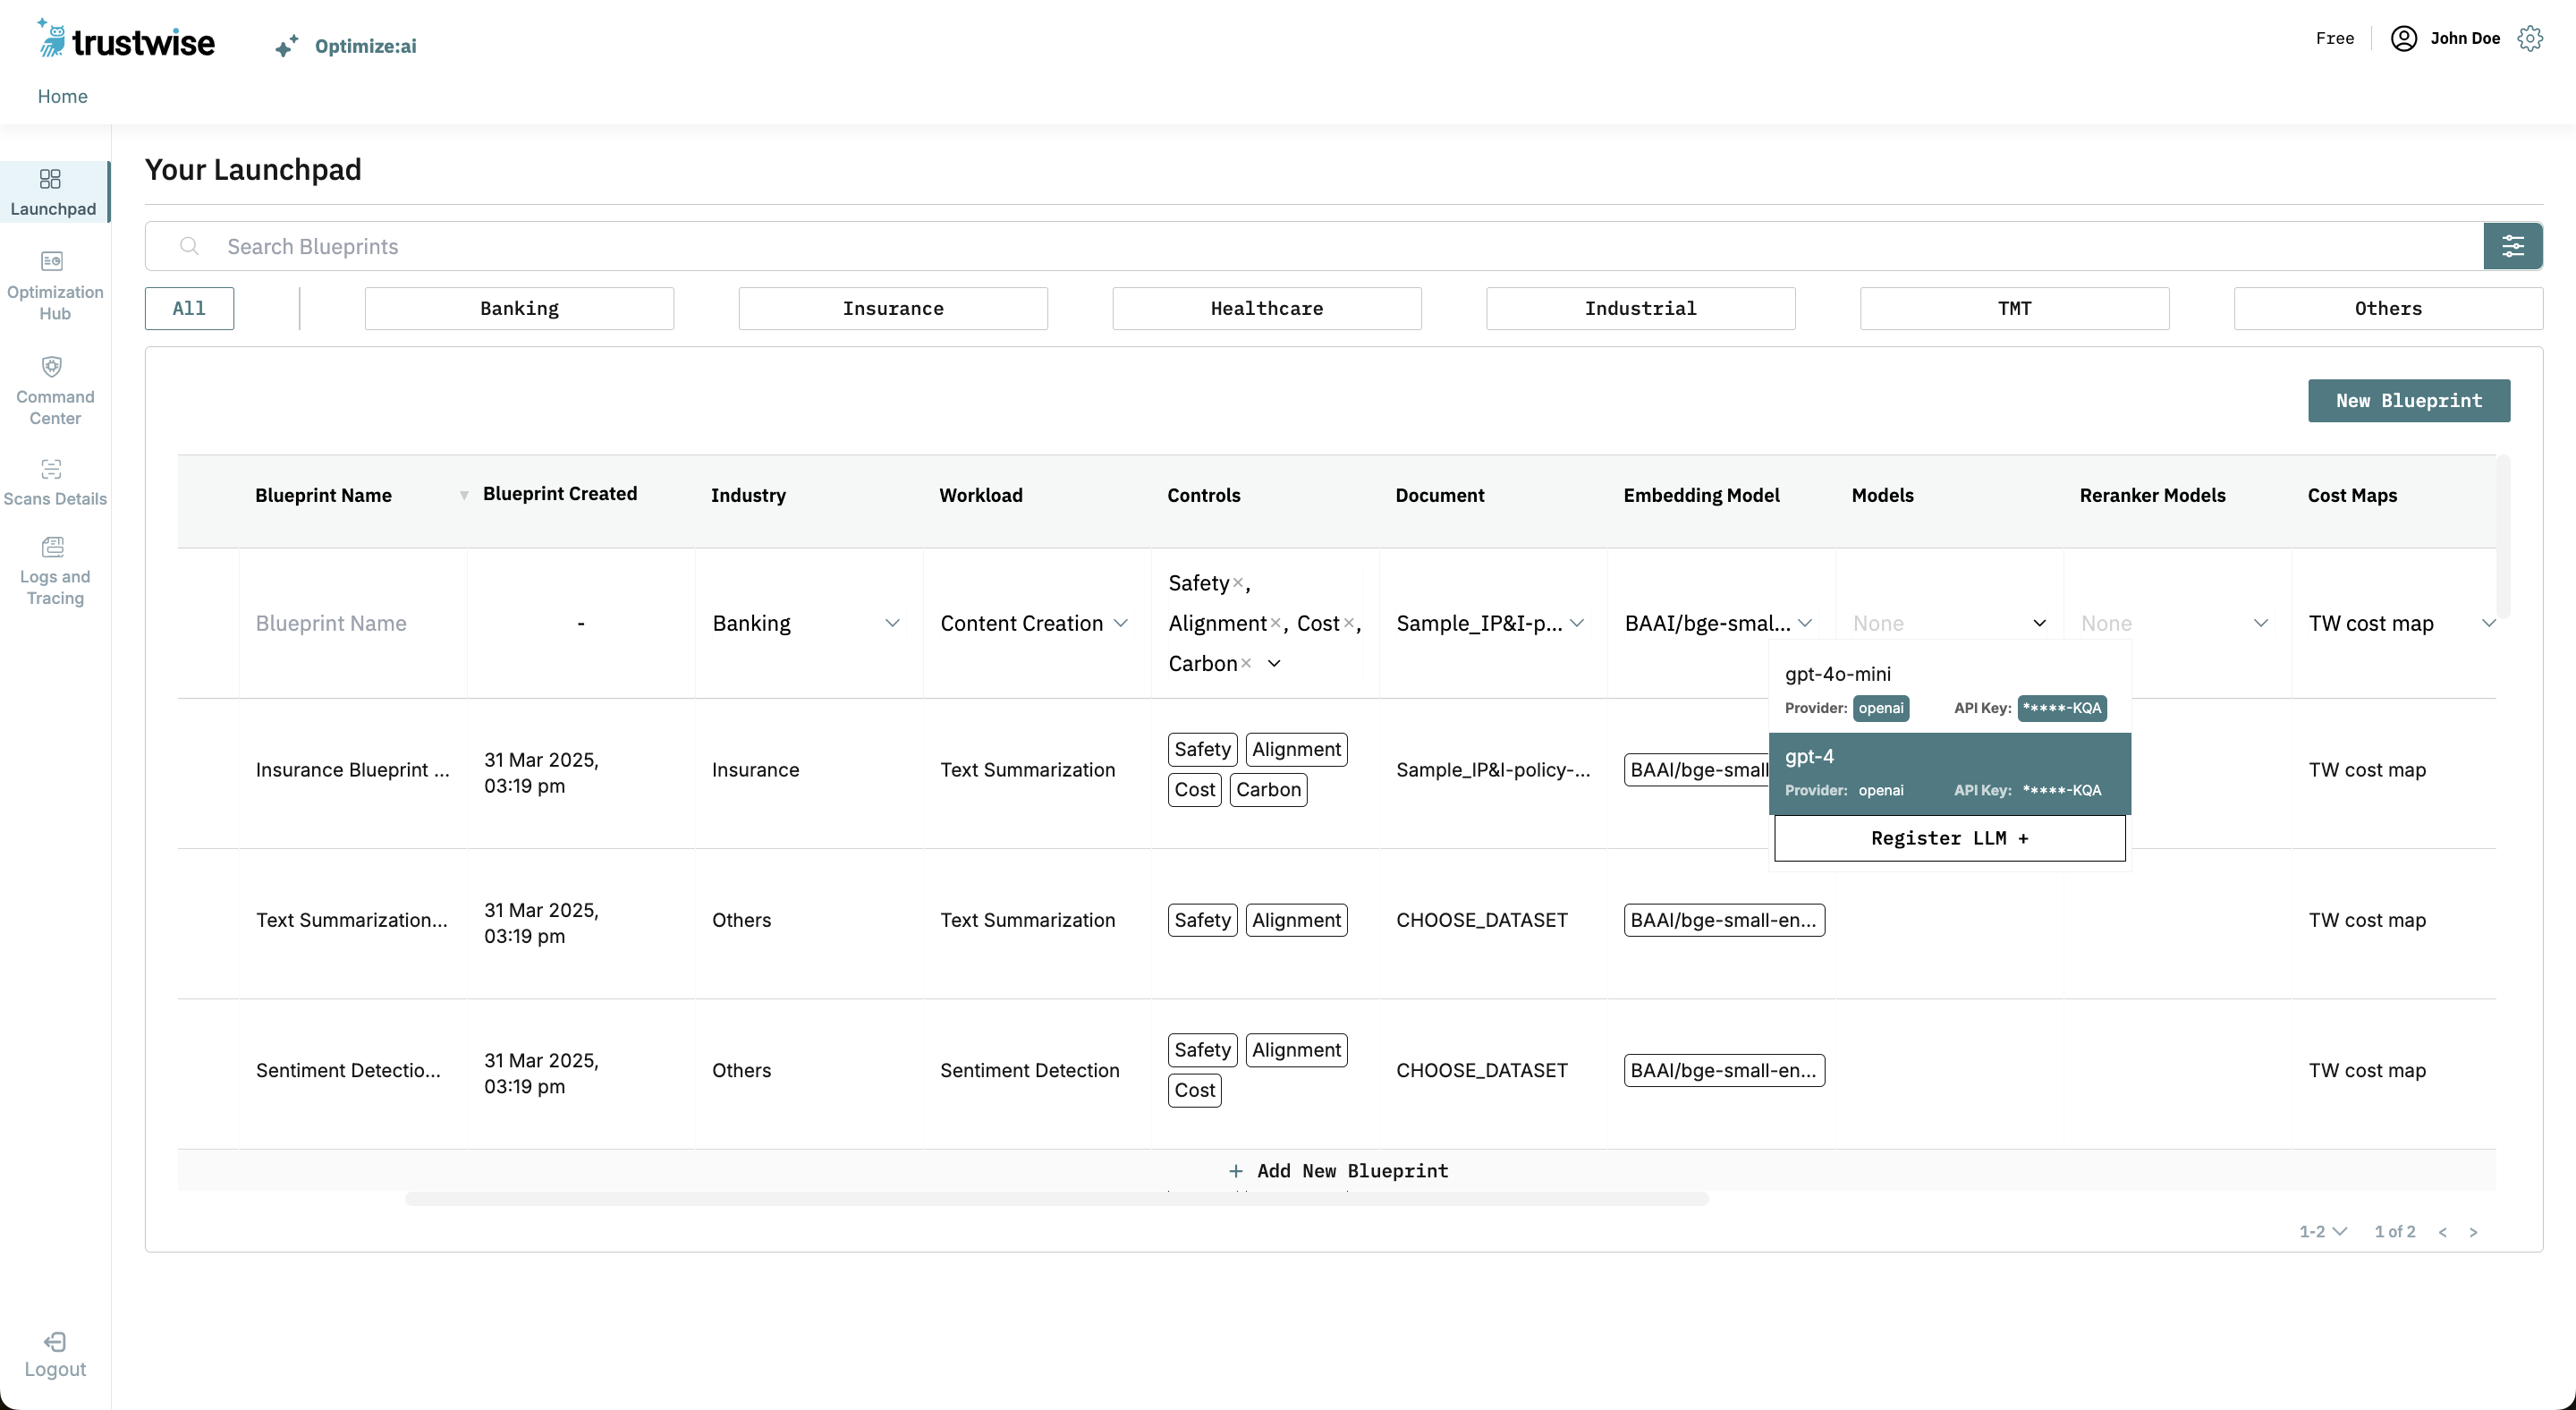The width and height of the screenshot is (2576, 1410).
Task: Open the Launchpad sidebar icon
Action: tap(50, 179)
